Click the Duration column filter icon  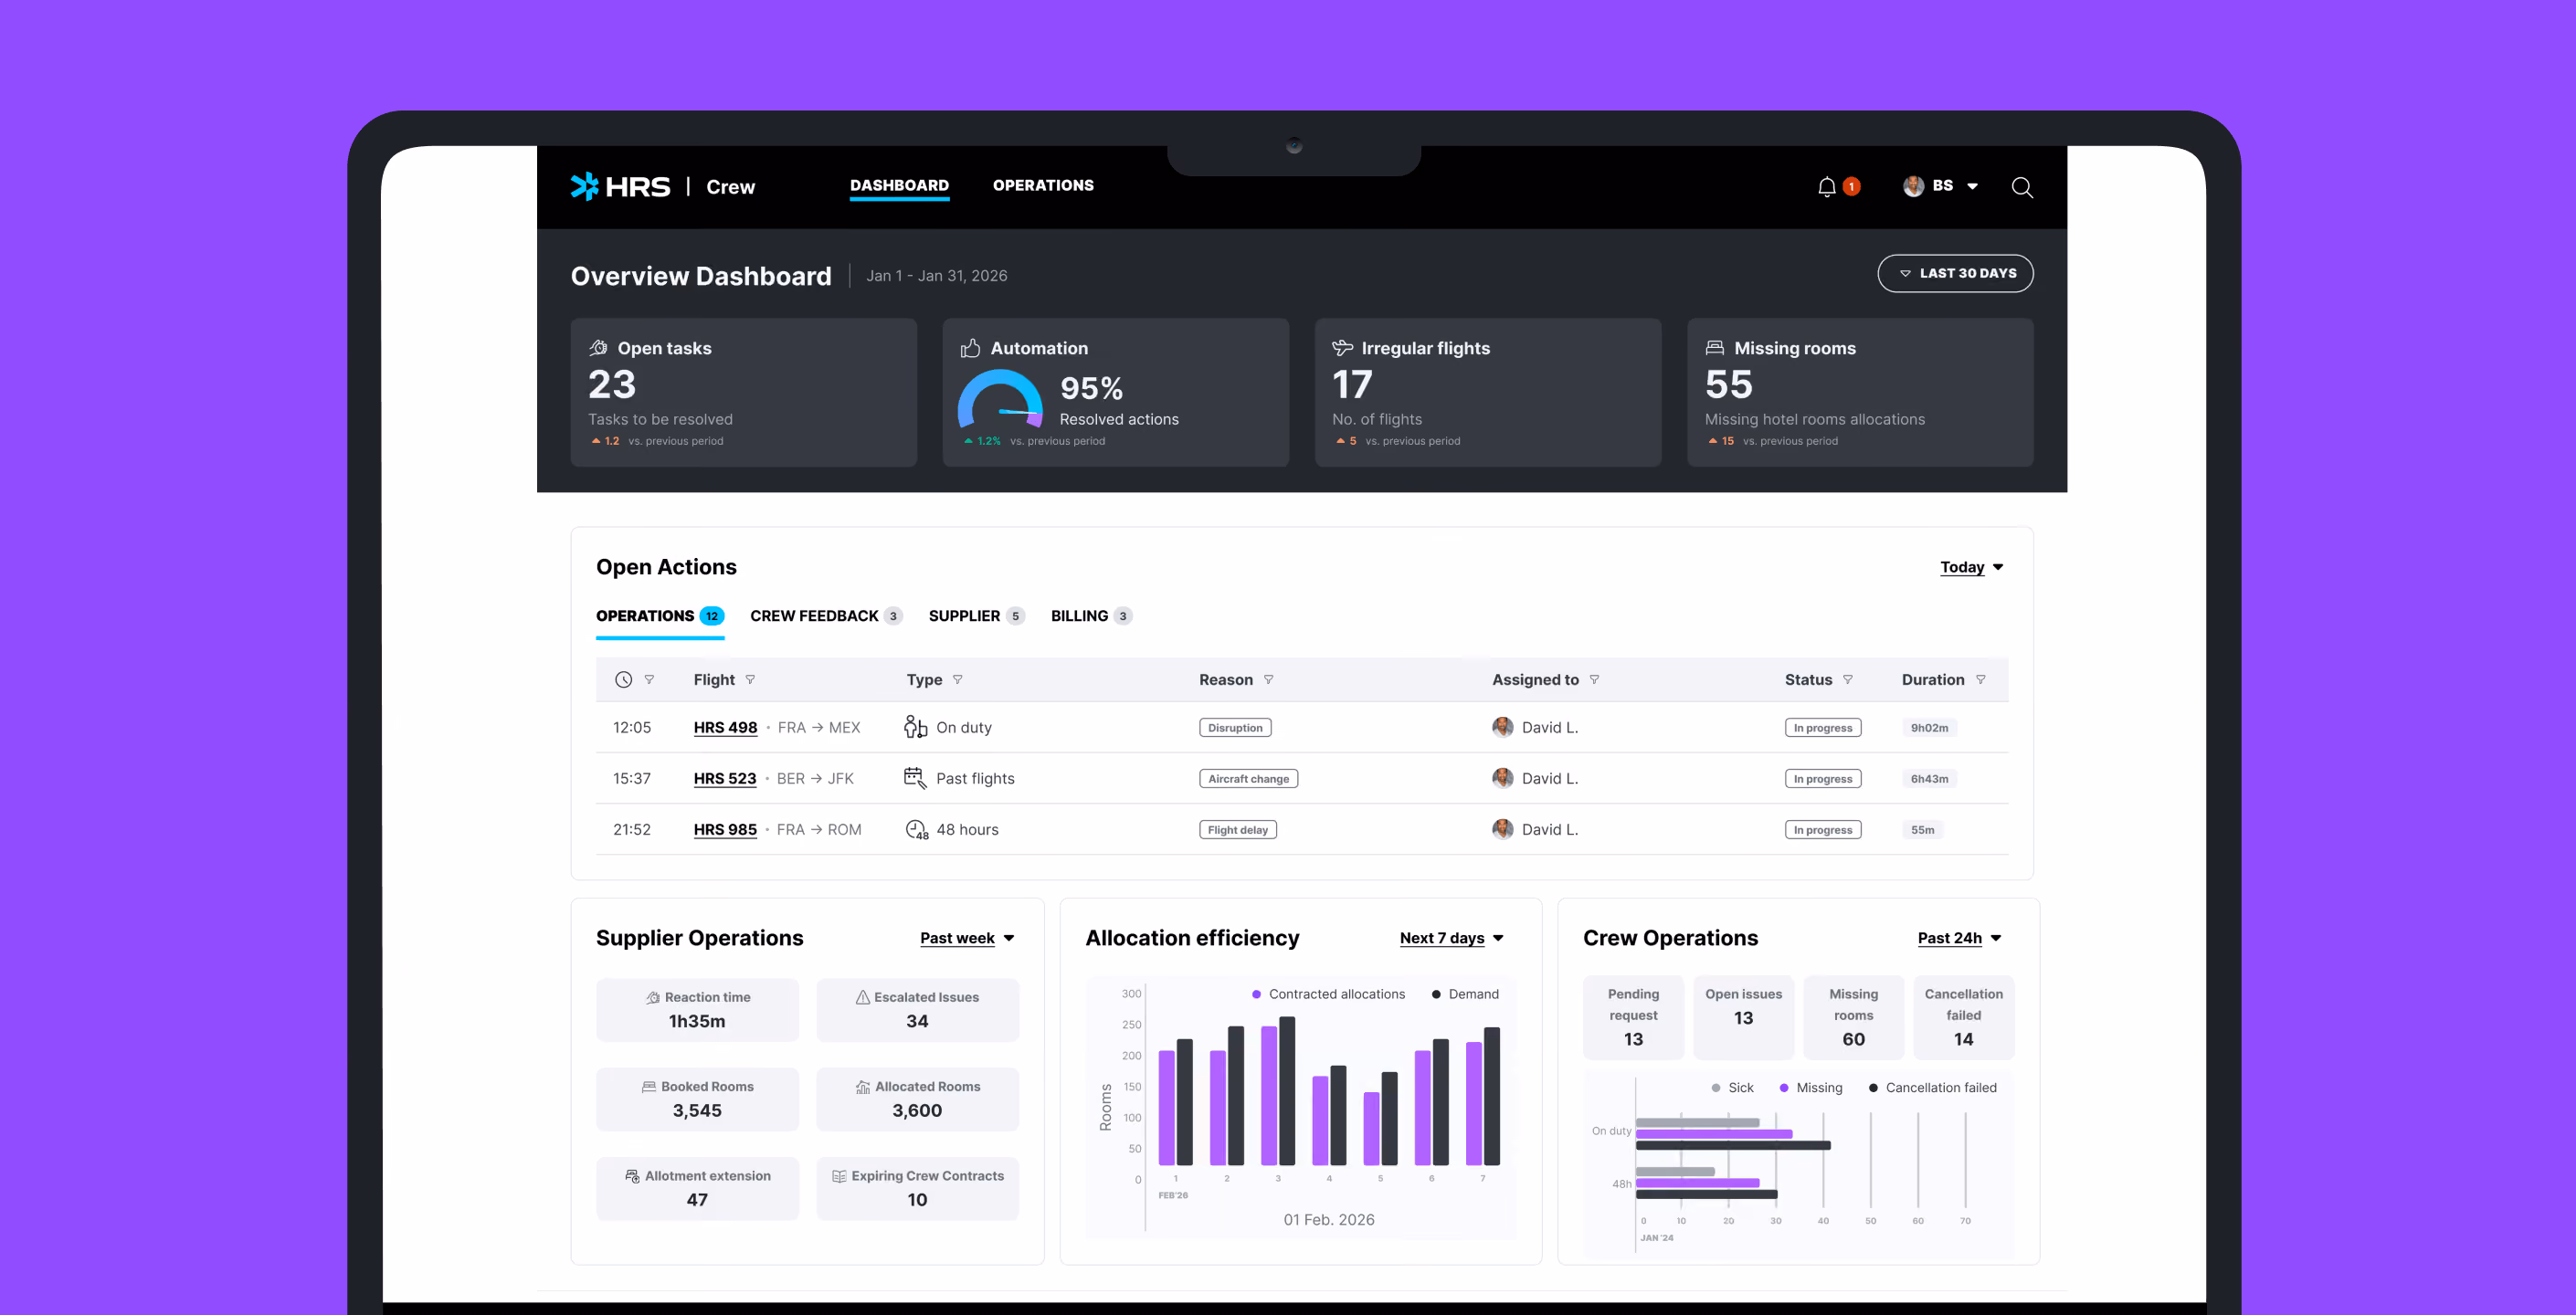(x=1980, y=679)
